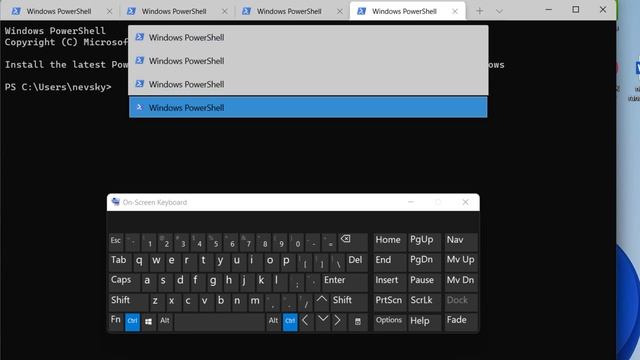
Task: Close the first Windows PowerShell tab
Action: [x=109, y=11]
